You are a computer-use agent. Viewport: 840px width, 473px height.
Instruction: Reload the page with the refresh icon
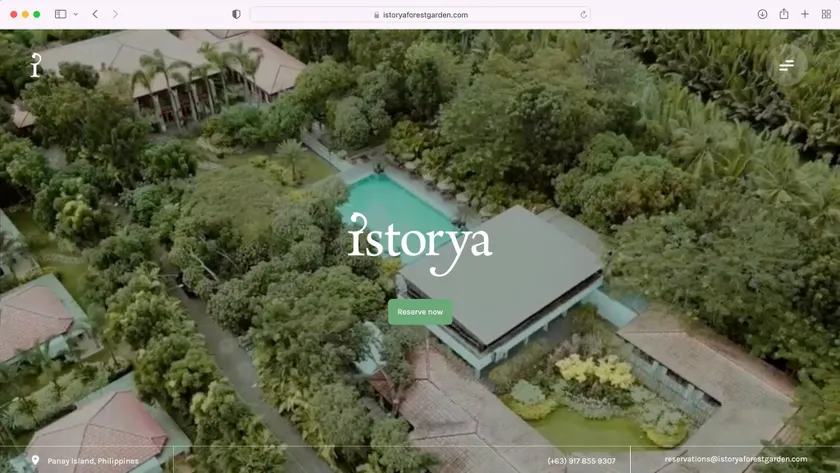(x=583, y=14)
